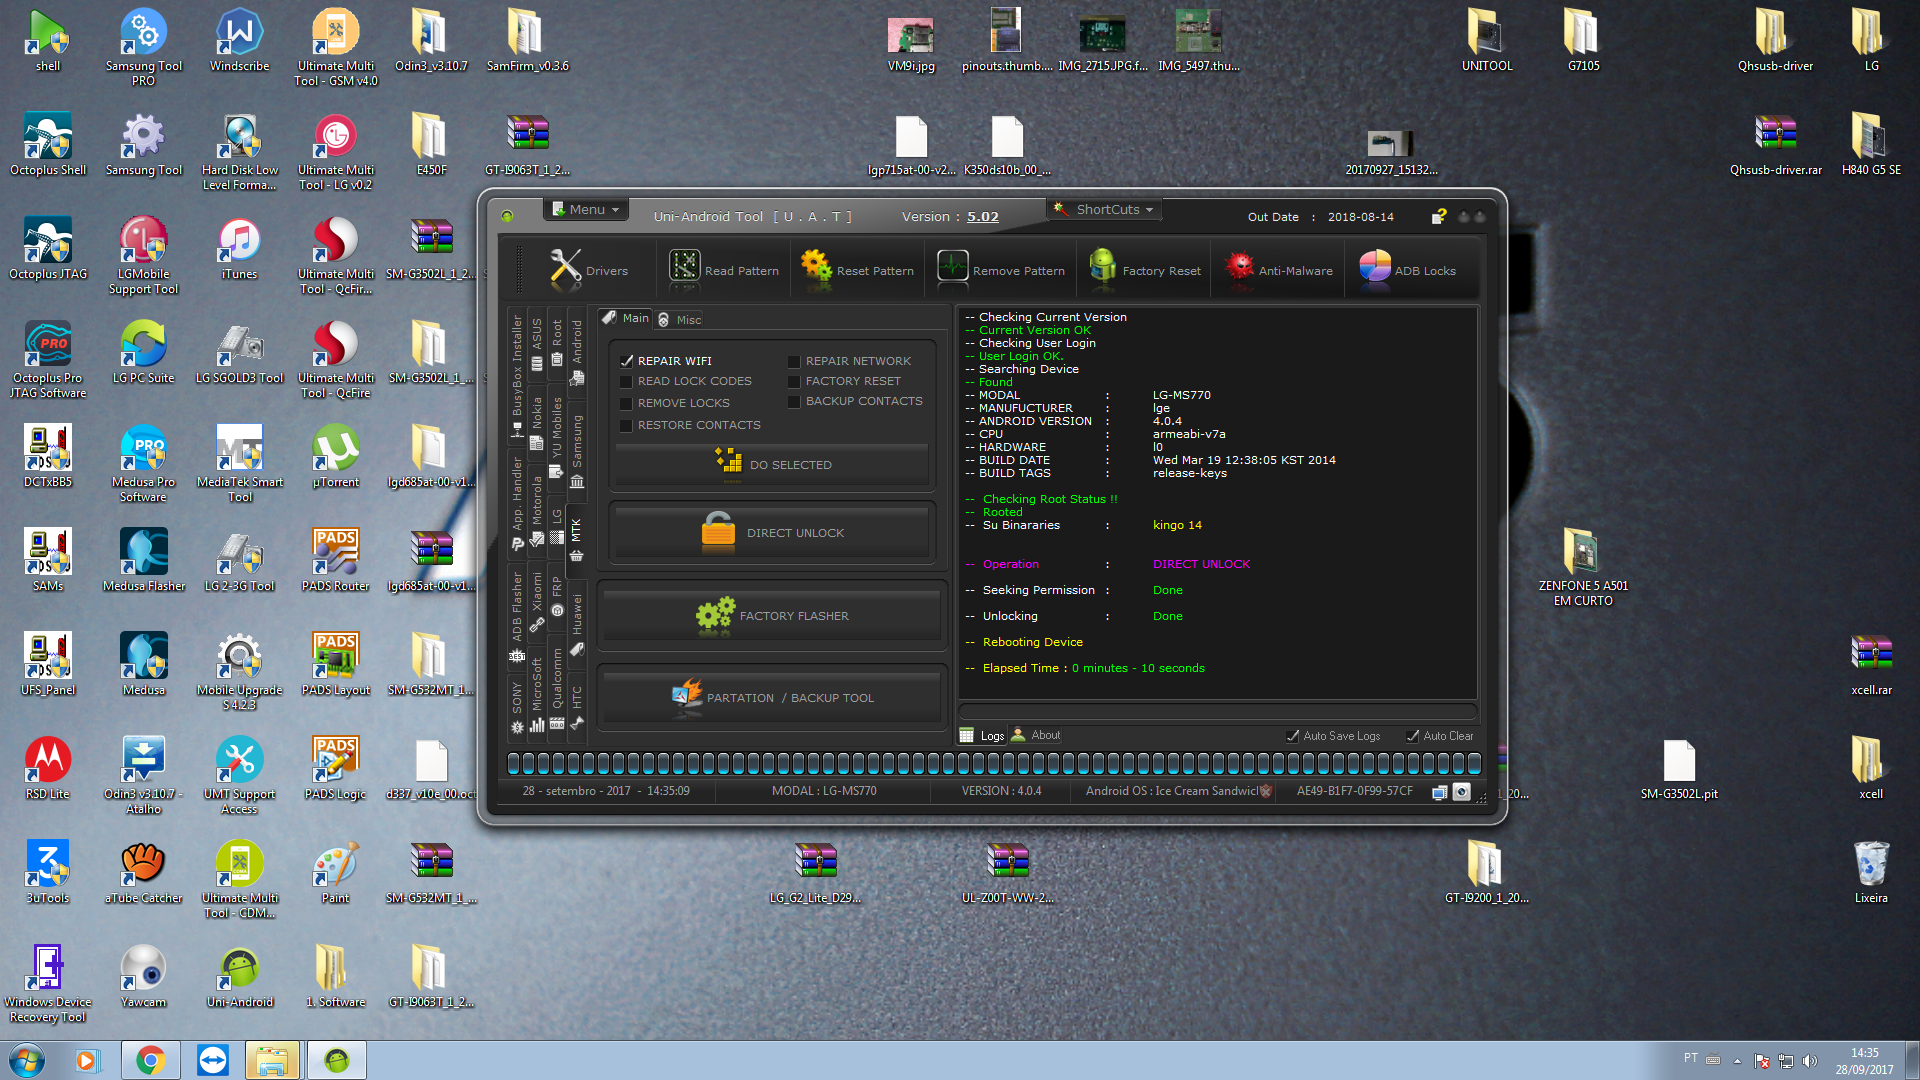Select the LG vertical tab
The width and height of the screenshot is (1920, 1080).
click(557, 527)
